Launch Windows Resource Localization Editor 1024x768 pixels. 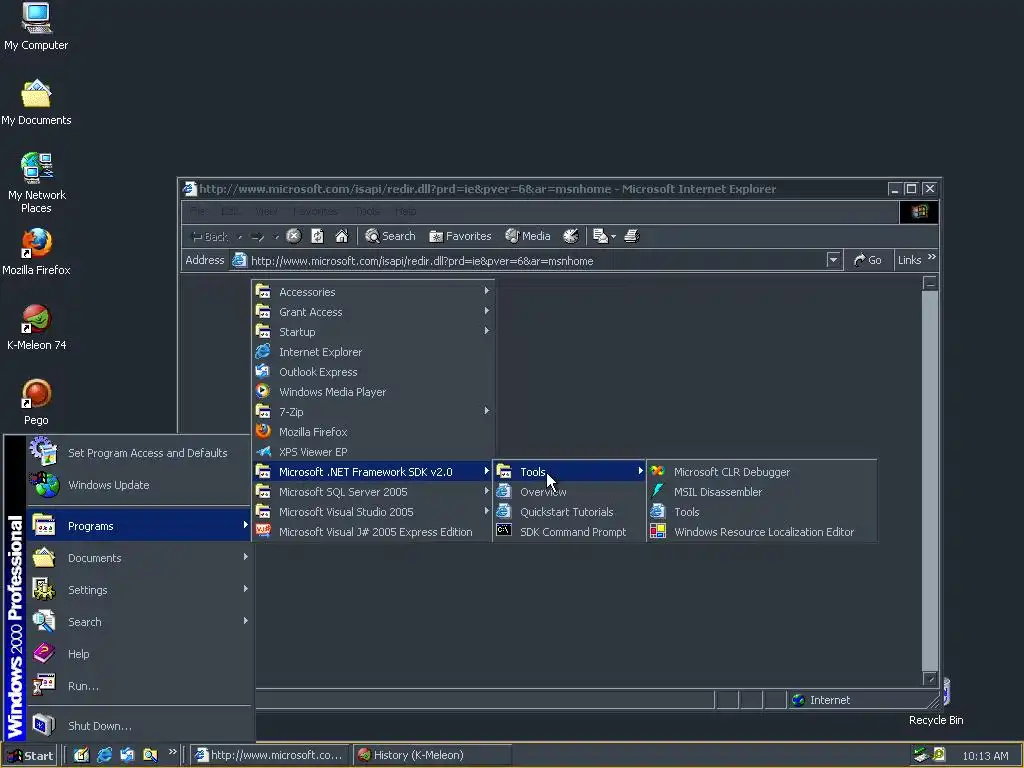pyautogui.click(x=762, y=532)
